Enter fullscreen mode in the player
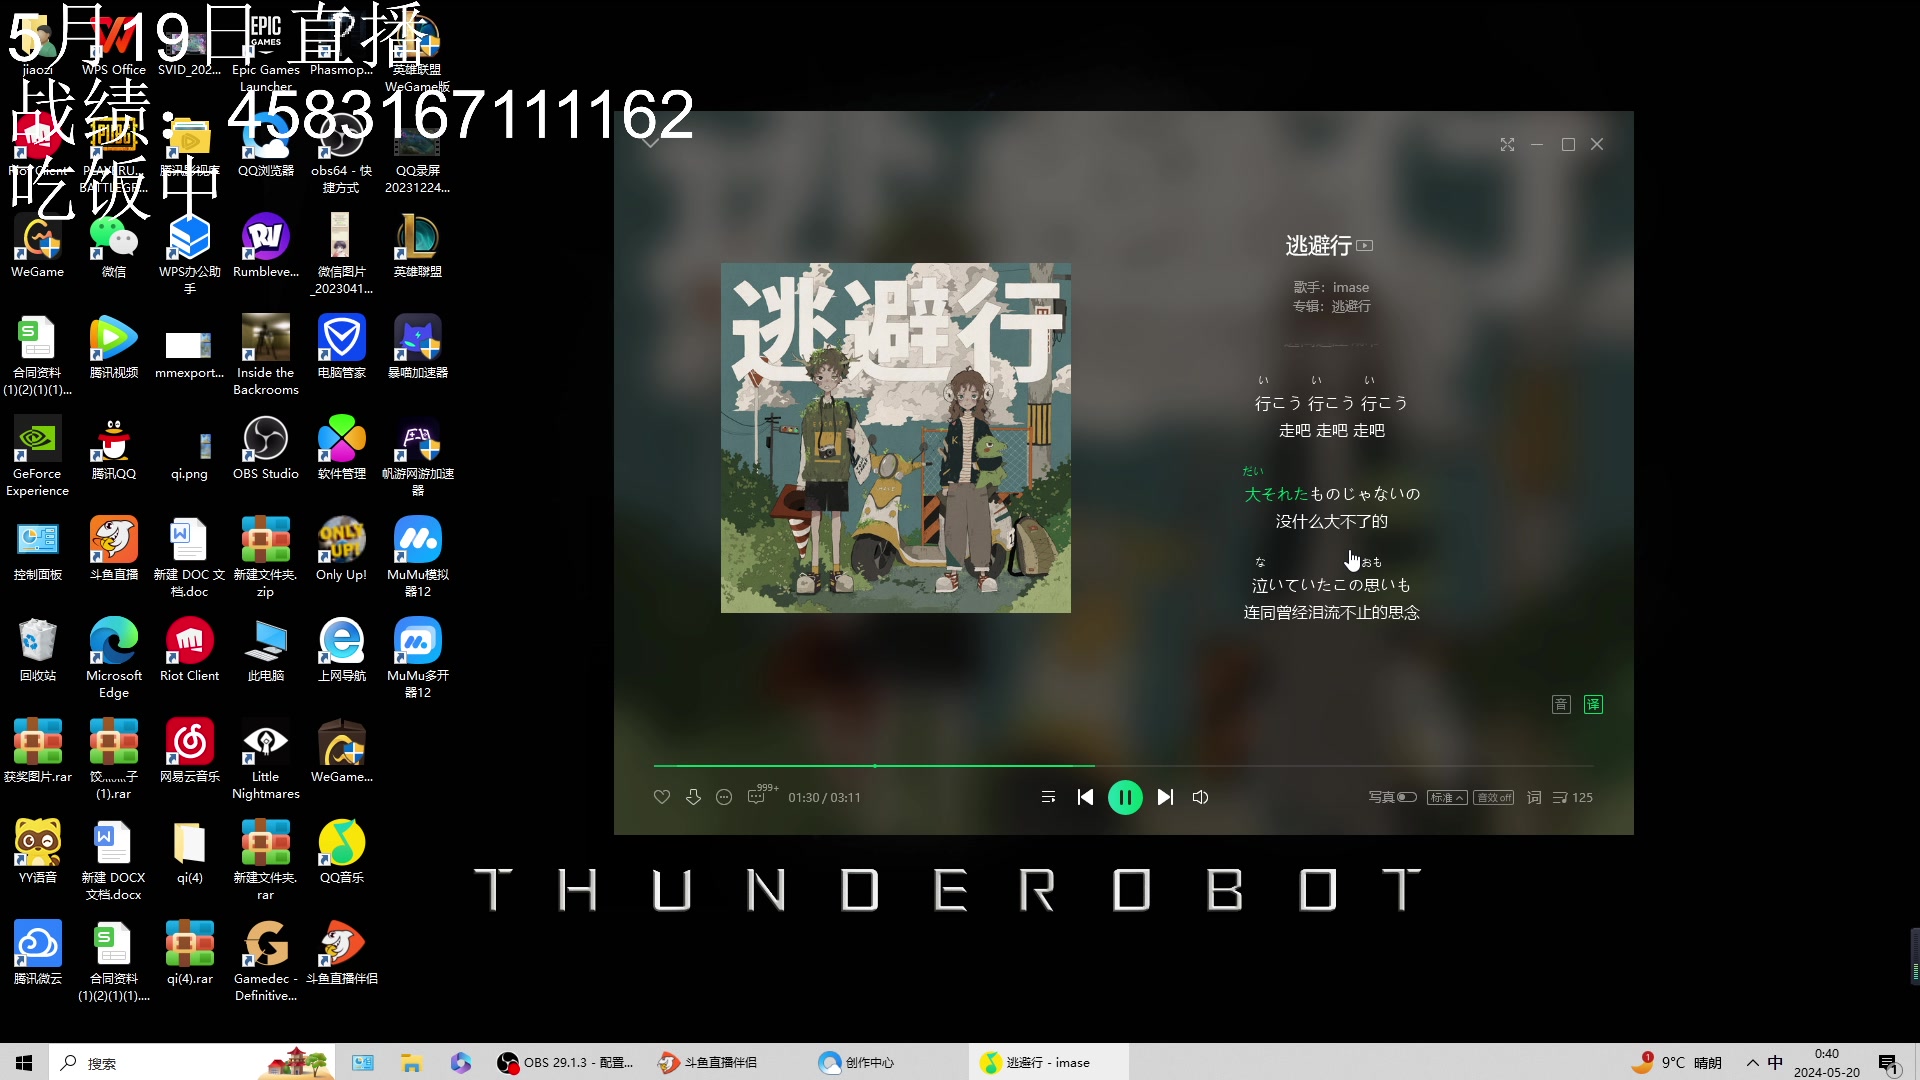 click(x=1507, y=145)
